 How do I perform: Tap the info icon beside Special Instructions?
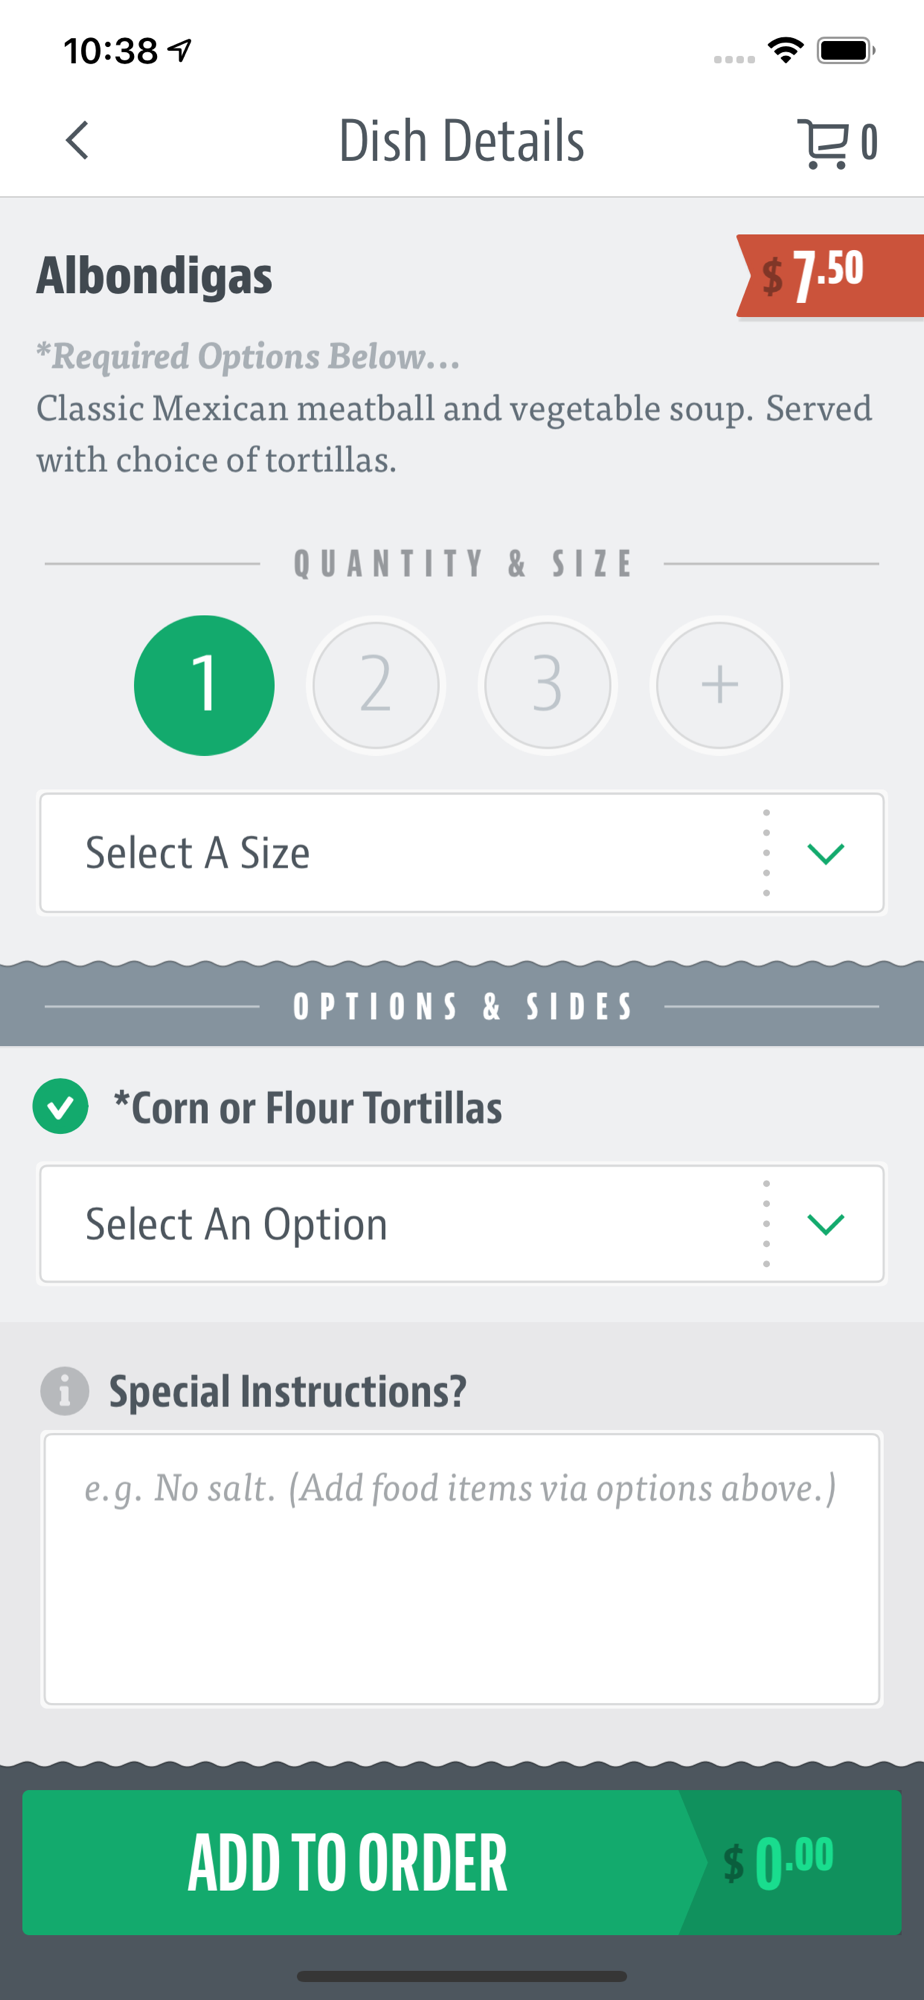pos(65,1391)
